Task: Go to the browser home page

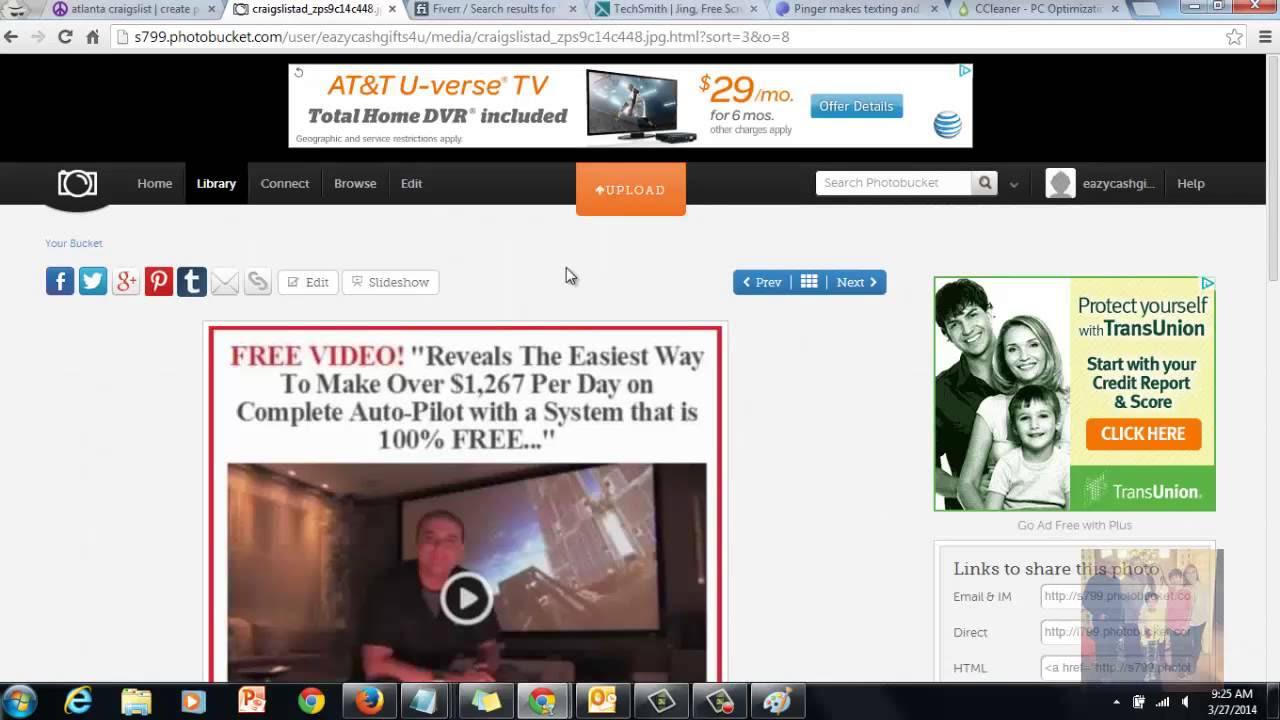Action: coord(92,37)
